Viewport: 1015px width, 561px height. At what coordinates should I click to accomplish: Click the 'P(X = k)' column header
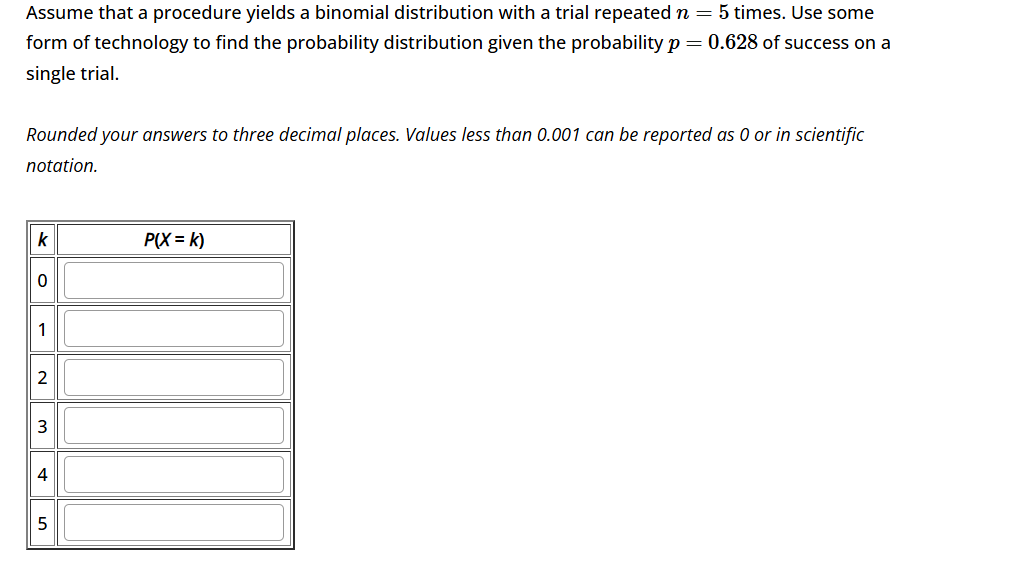(174, 240)
